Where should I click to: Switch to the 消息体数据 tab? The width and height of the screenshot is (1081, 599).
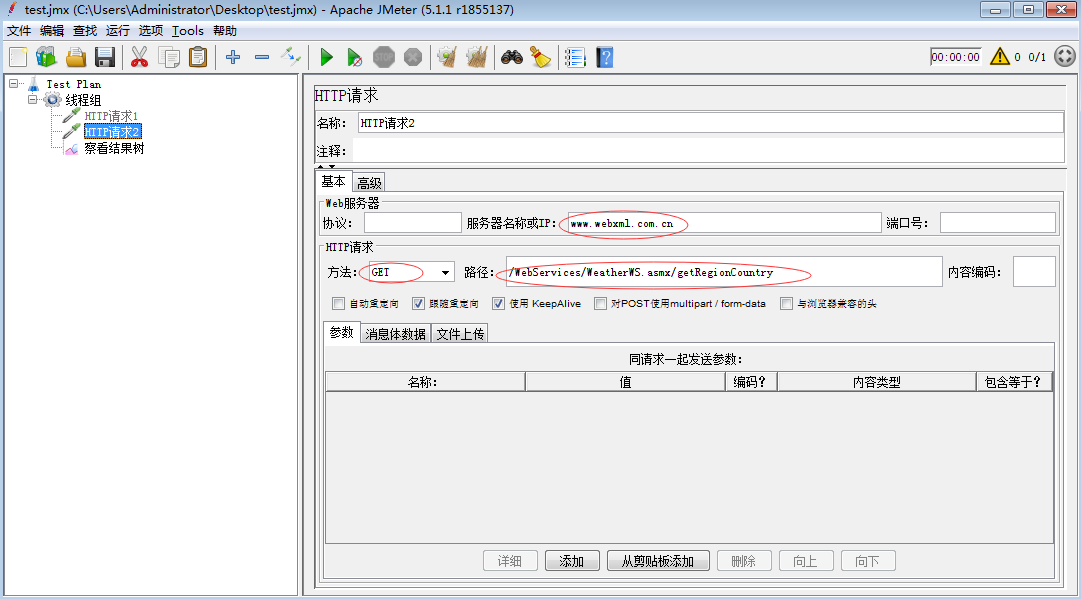pyautogui.click(x=396, y=334)
